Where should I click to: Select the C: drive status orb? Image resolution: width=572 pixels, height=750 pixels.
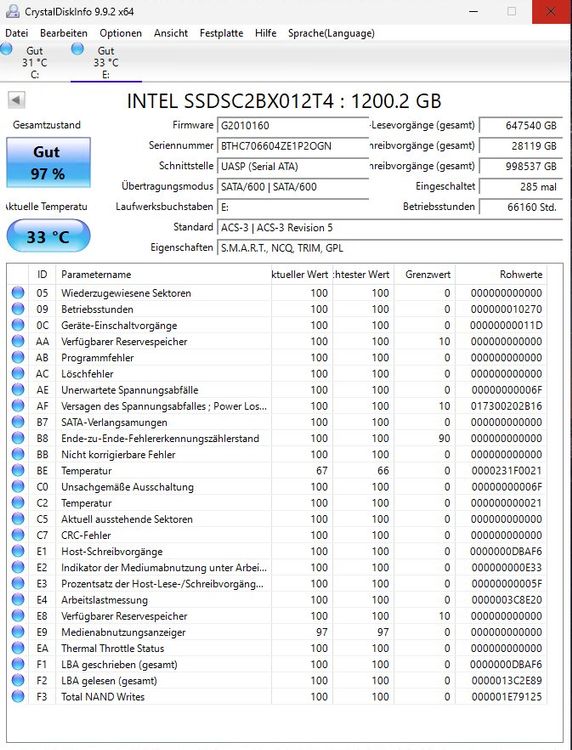click(x=6, y=48)
